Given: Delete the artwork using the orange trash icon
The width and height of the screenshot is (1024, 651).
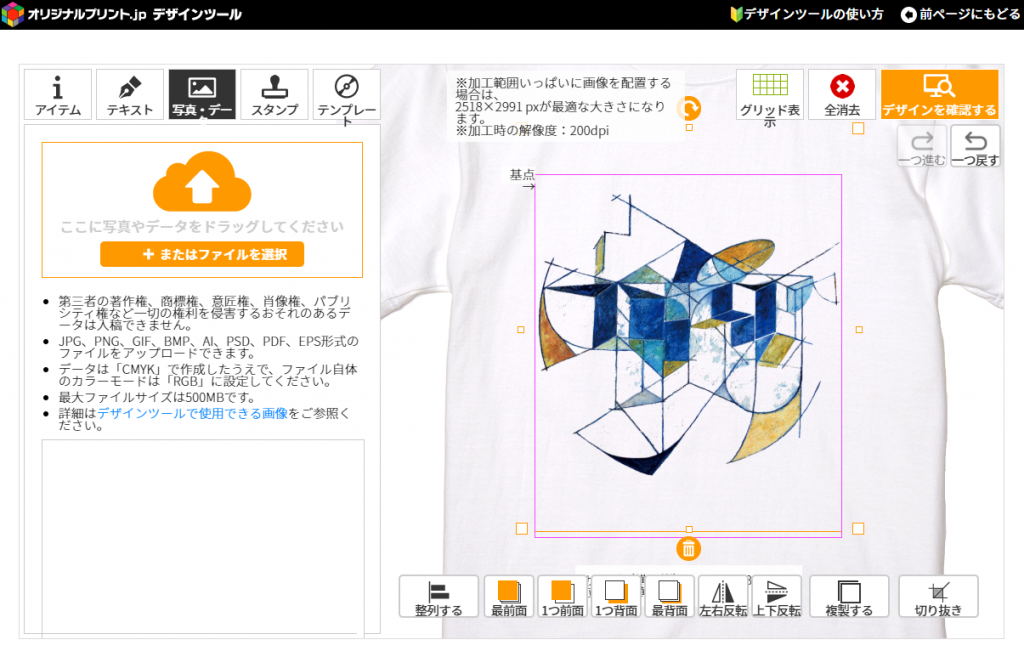Looking at the screenshot, I should coord(688,549).
